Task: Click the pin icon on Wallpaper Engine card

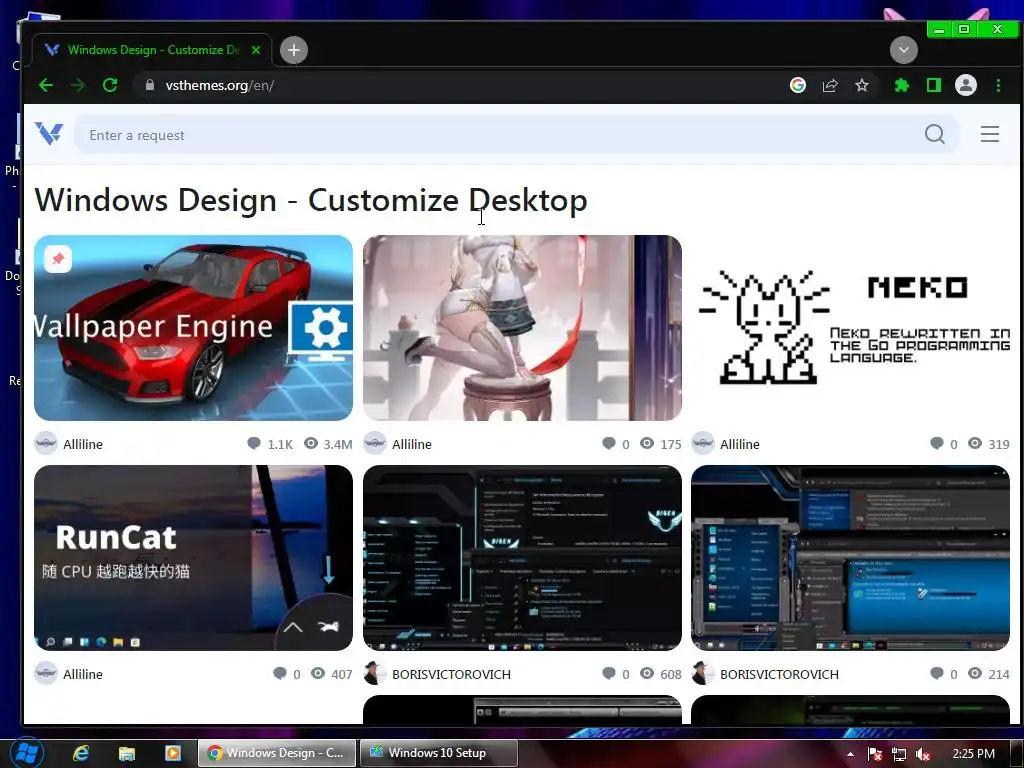Action: coord(58,259)
